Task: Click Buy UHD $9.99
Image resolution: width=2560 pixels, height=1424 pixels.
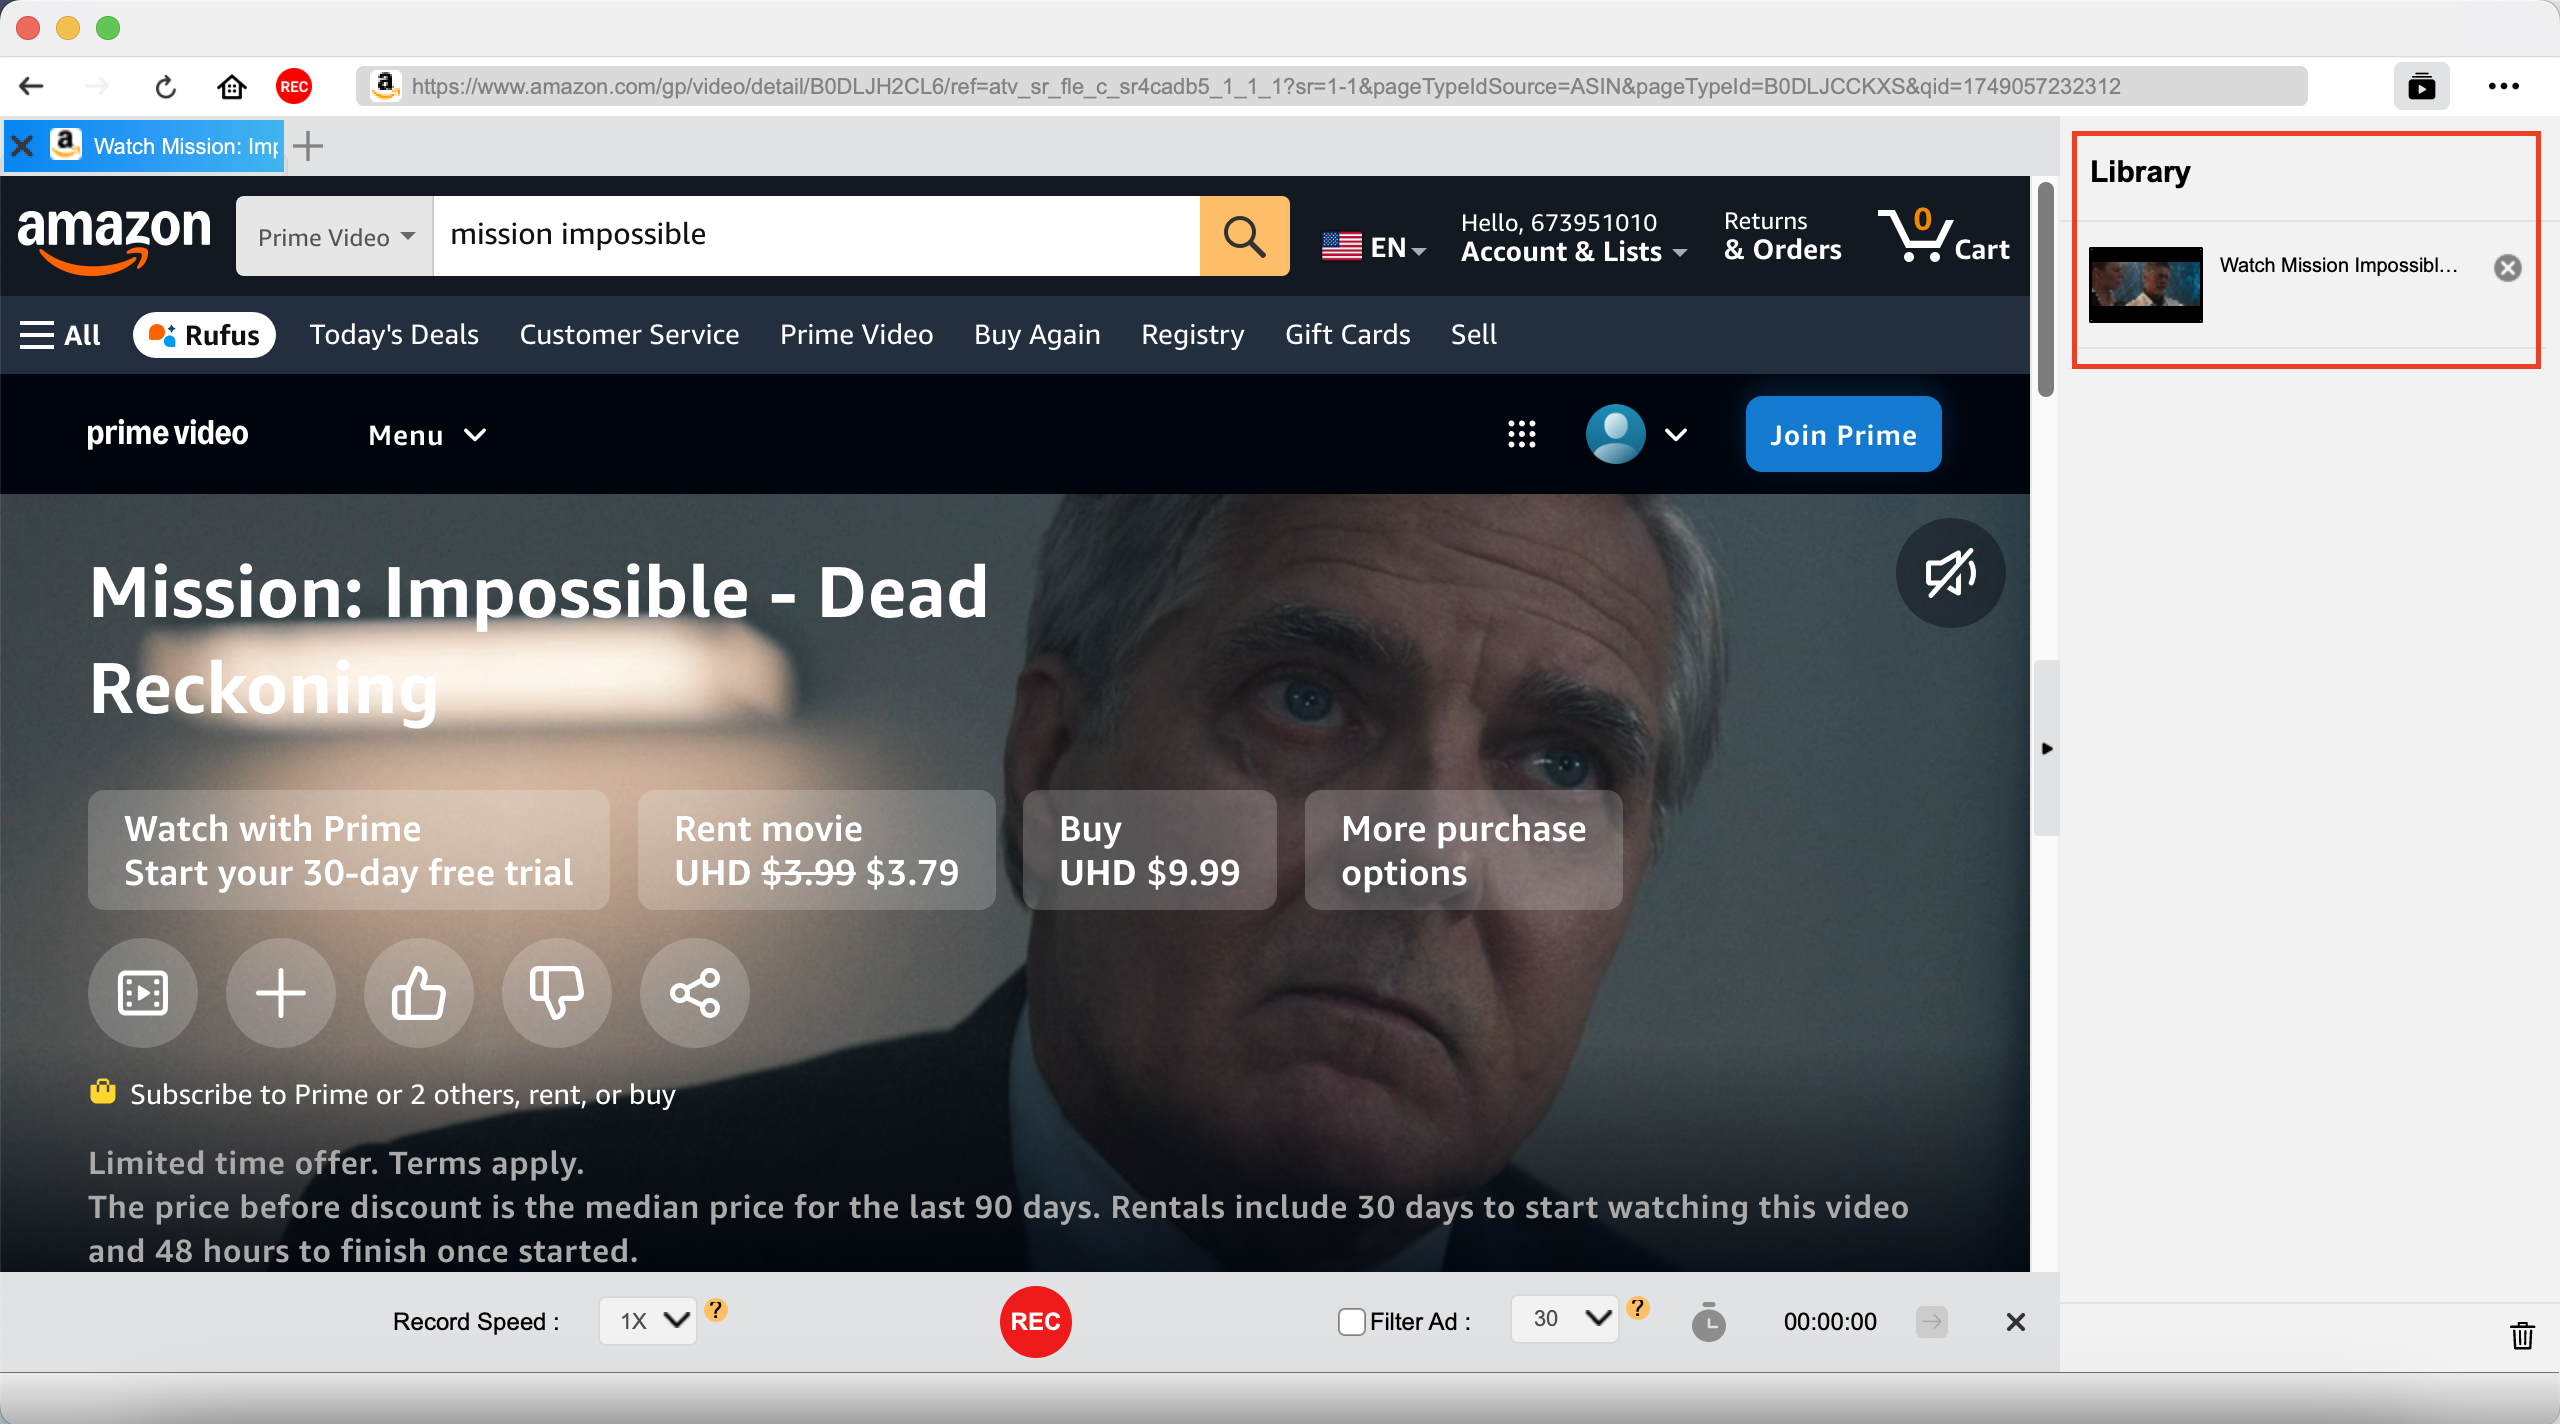Action: 1150,850
